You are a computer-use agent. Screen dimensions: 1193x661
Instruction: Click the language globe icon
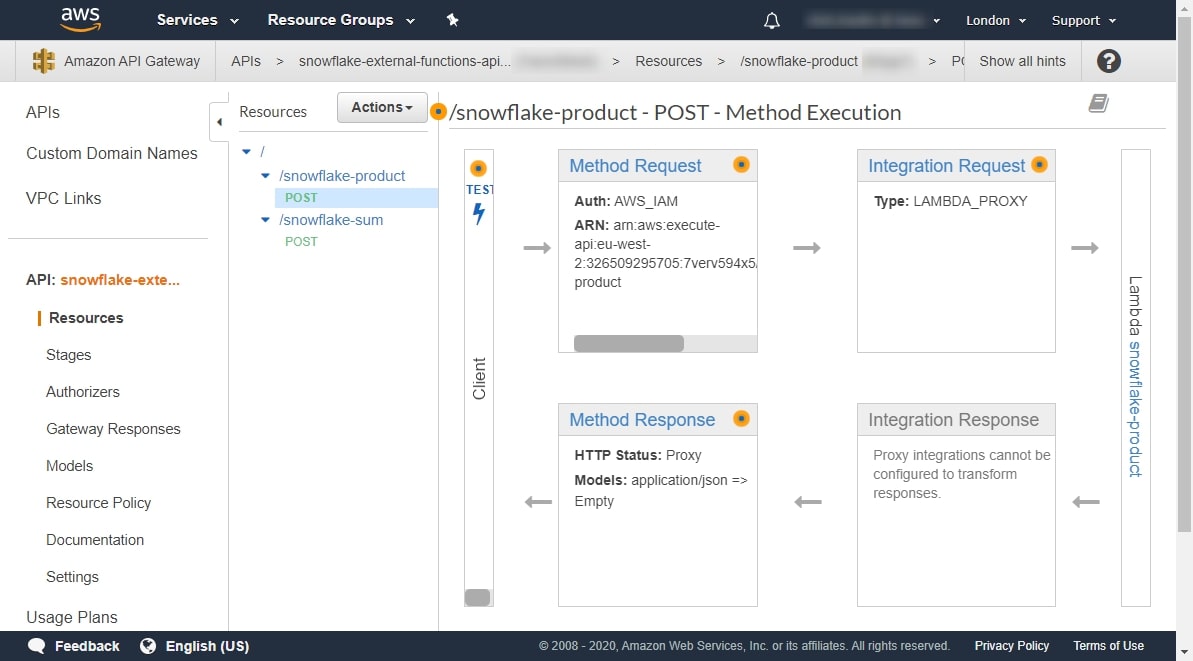click(148, 646)
